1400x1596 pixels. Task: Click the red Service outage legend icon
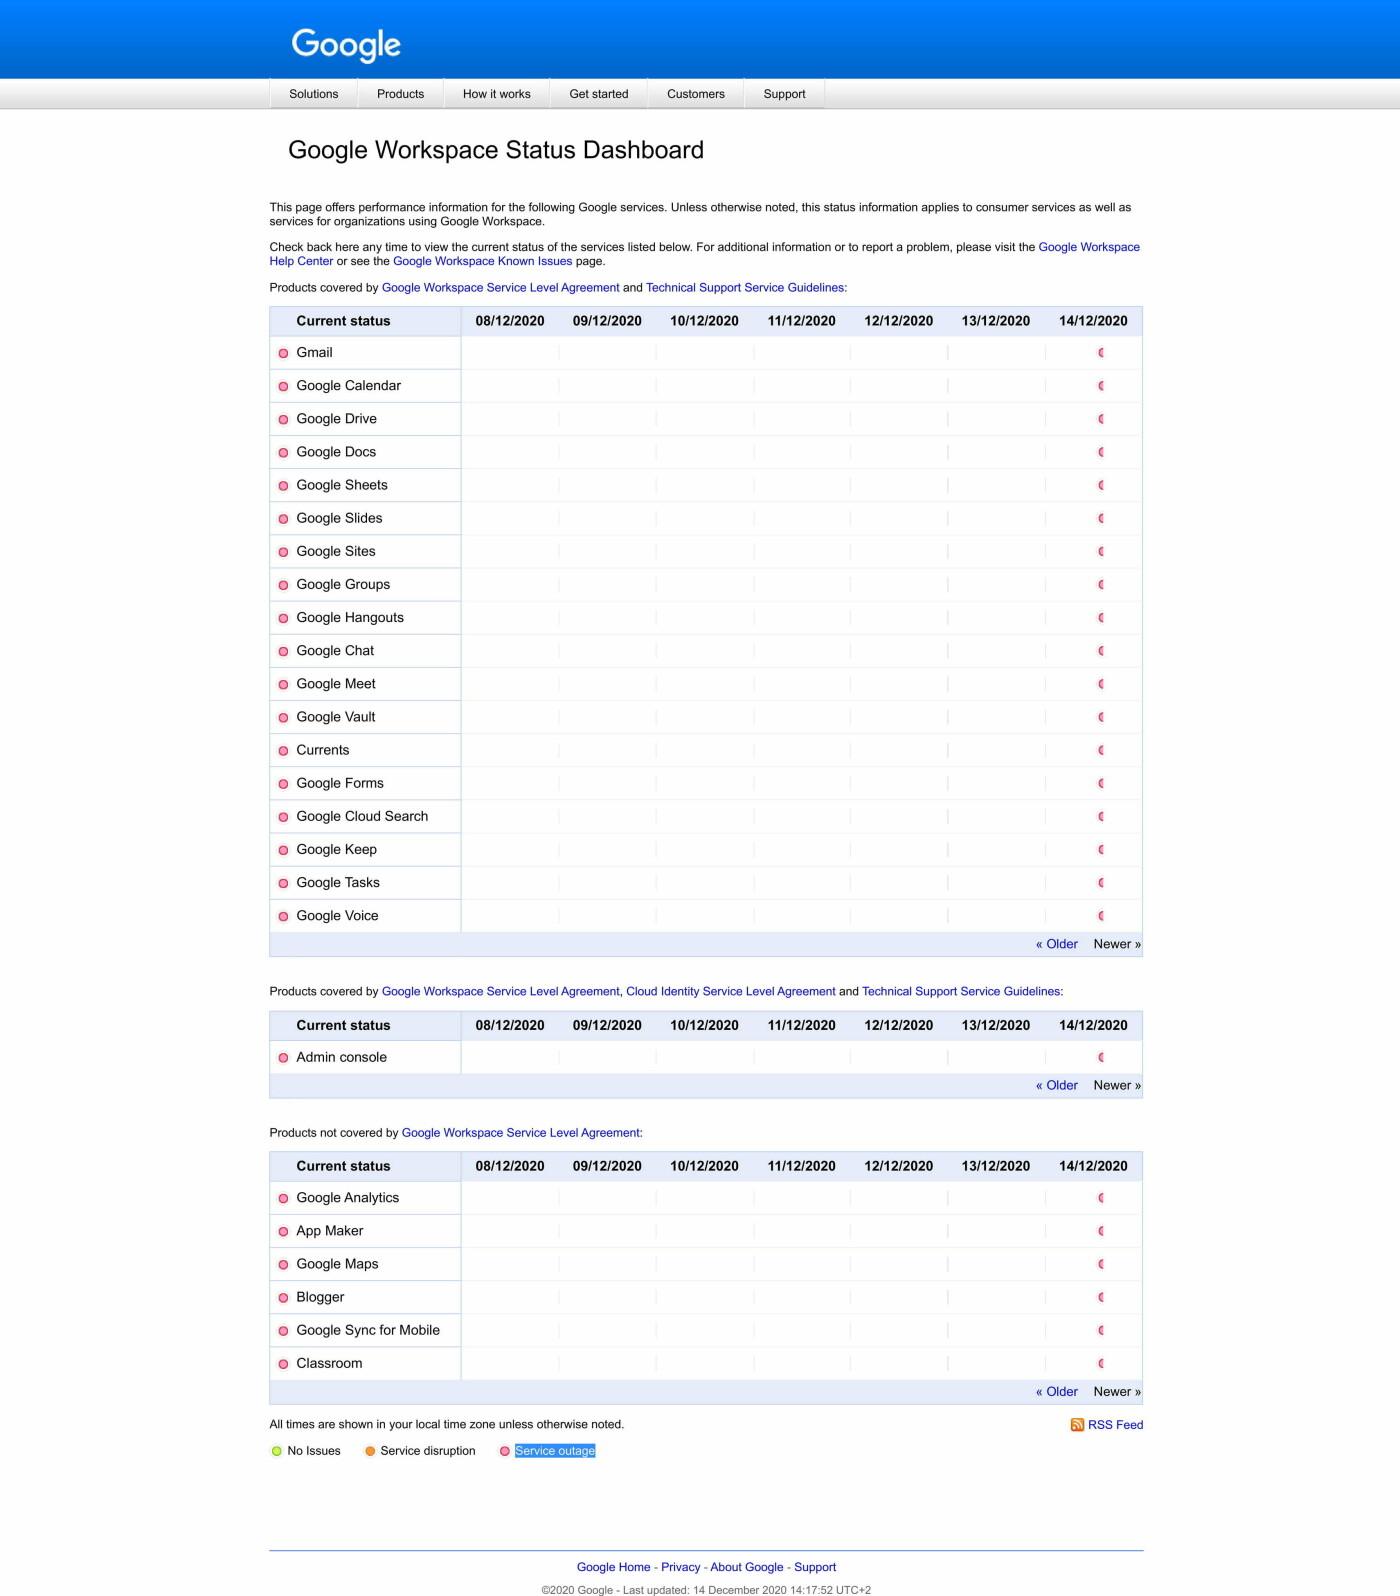click(x=504, y=1451)
